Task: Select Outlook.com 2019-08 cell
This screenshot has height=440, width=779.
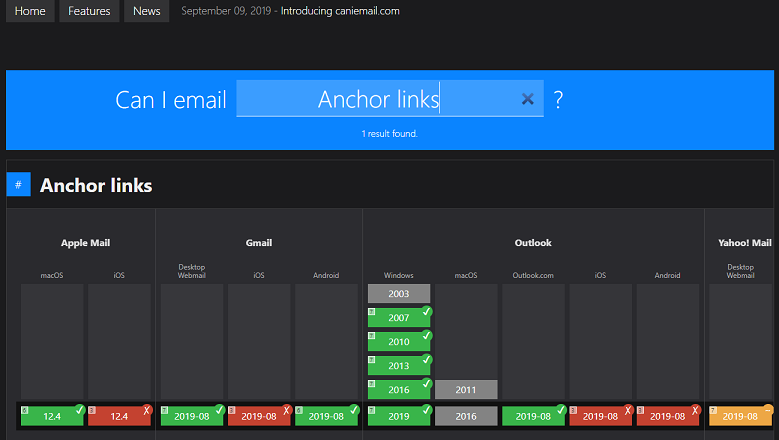Action: (533, 416)
